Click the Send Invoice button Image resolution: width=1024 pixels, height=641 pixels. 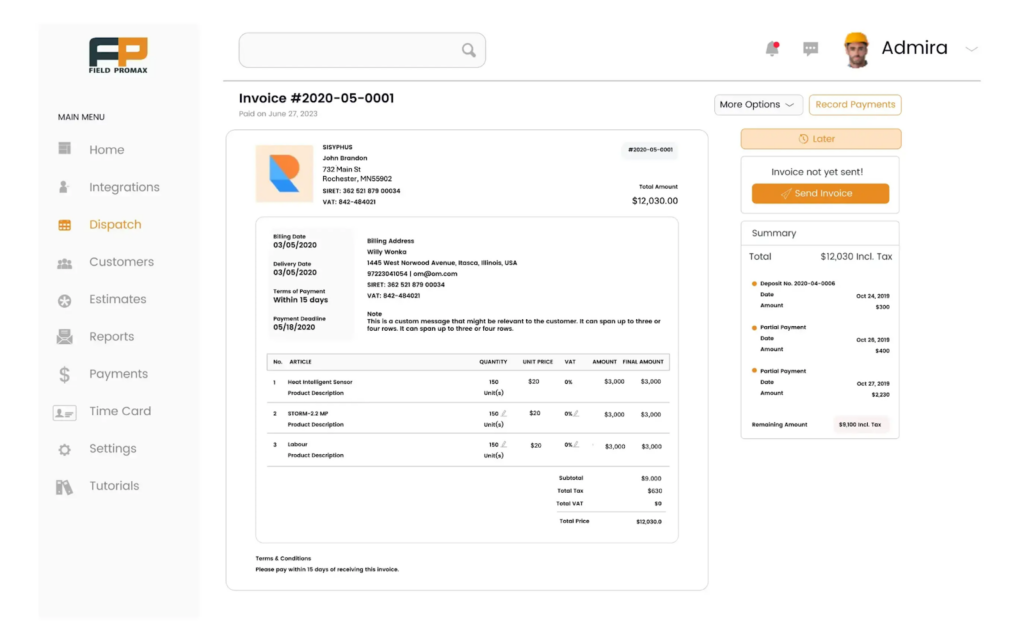coord(819,193)
